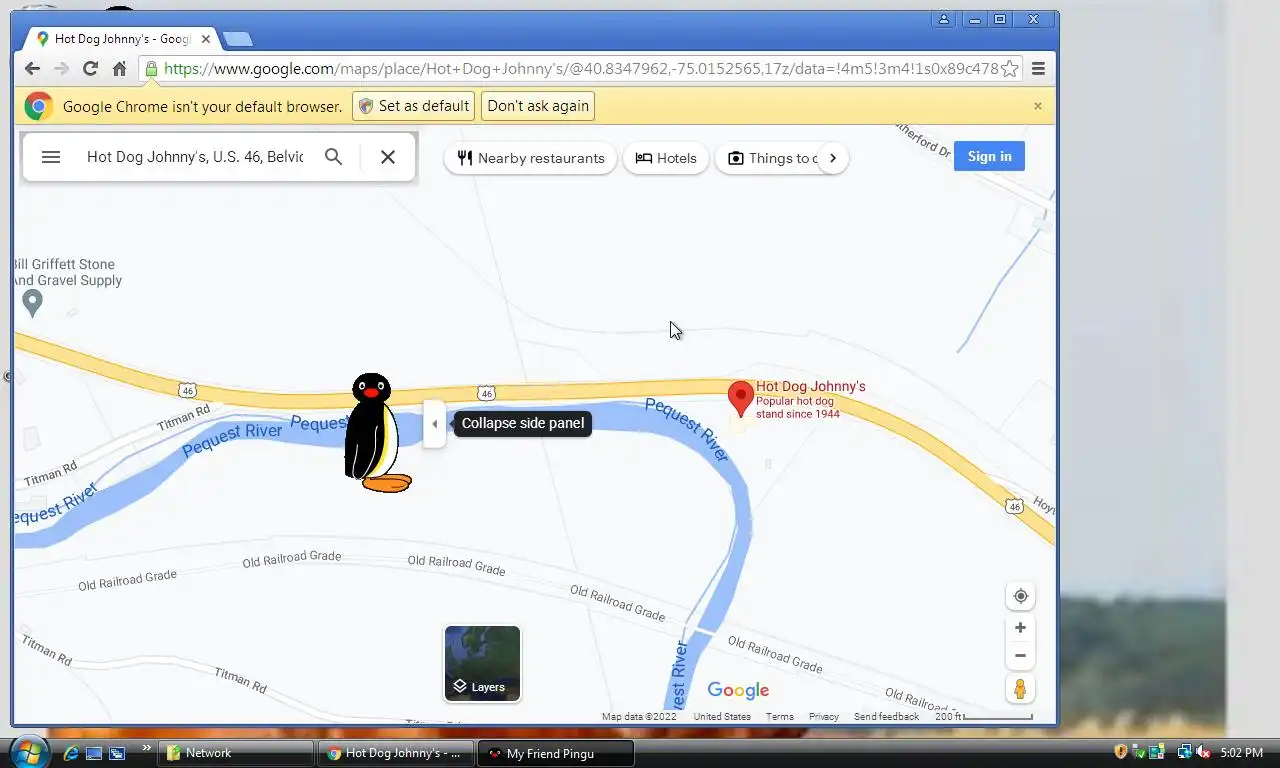Viewport: 1280px width, 768px height.
Task: Click the Bill Griffett Stone map pin
Action: tap(32, 303)
